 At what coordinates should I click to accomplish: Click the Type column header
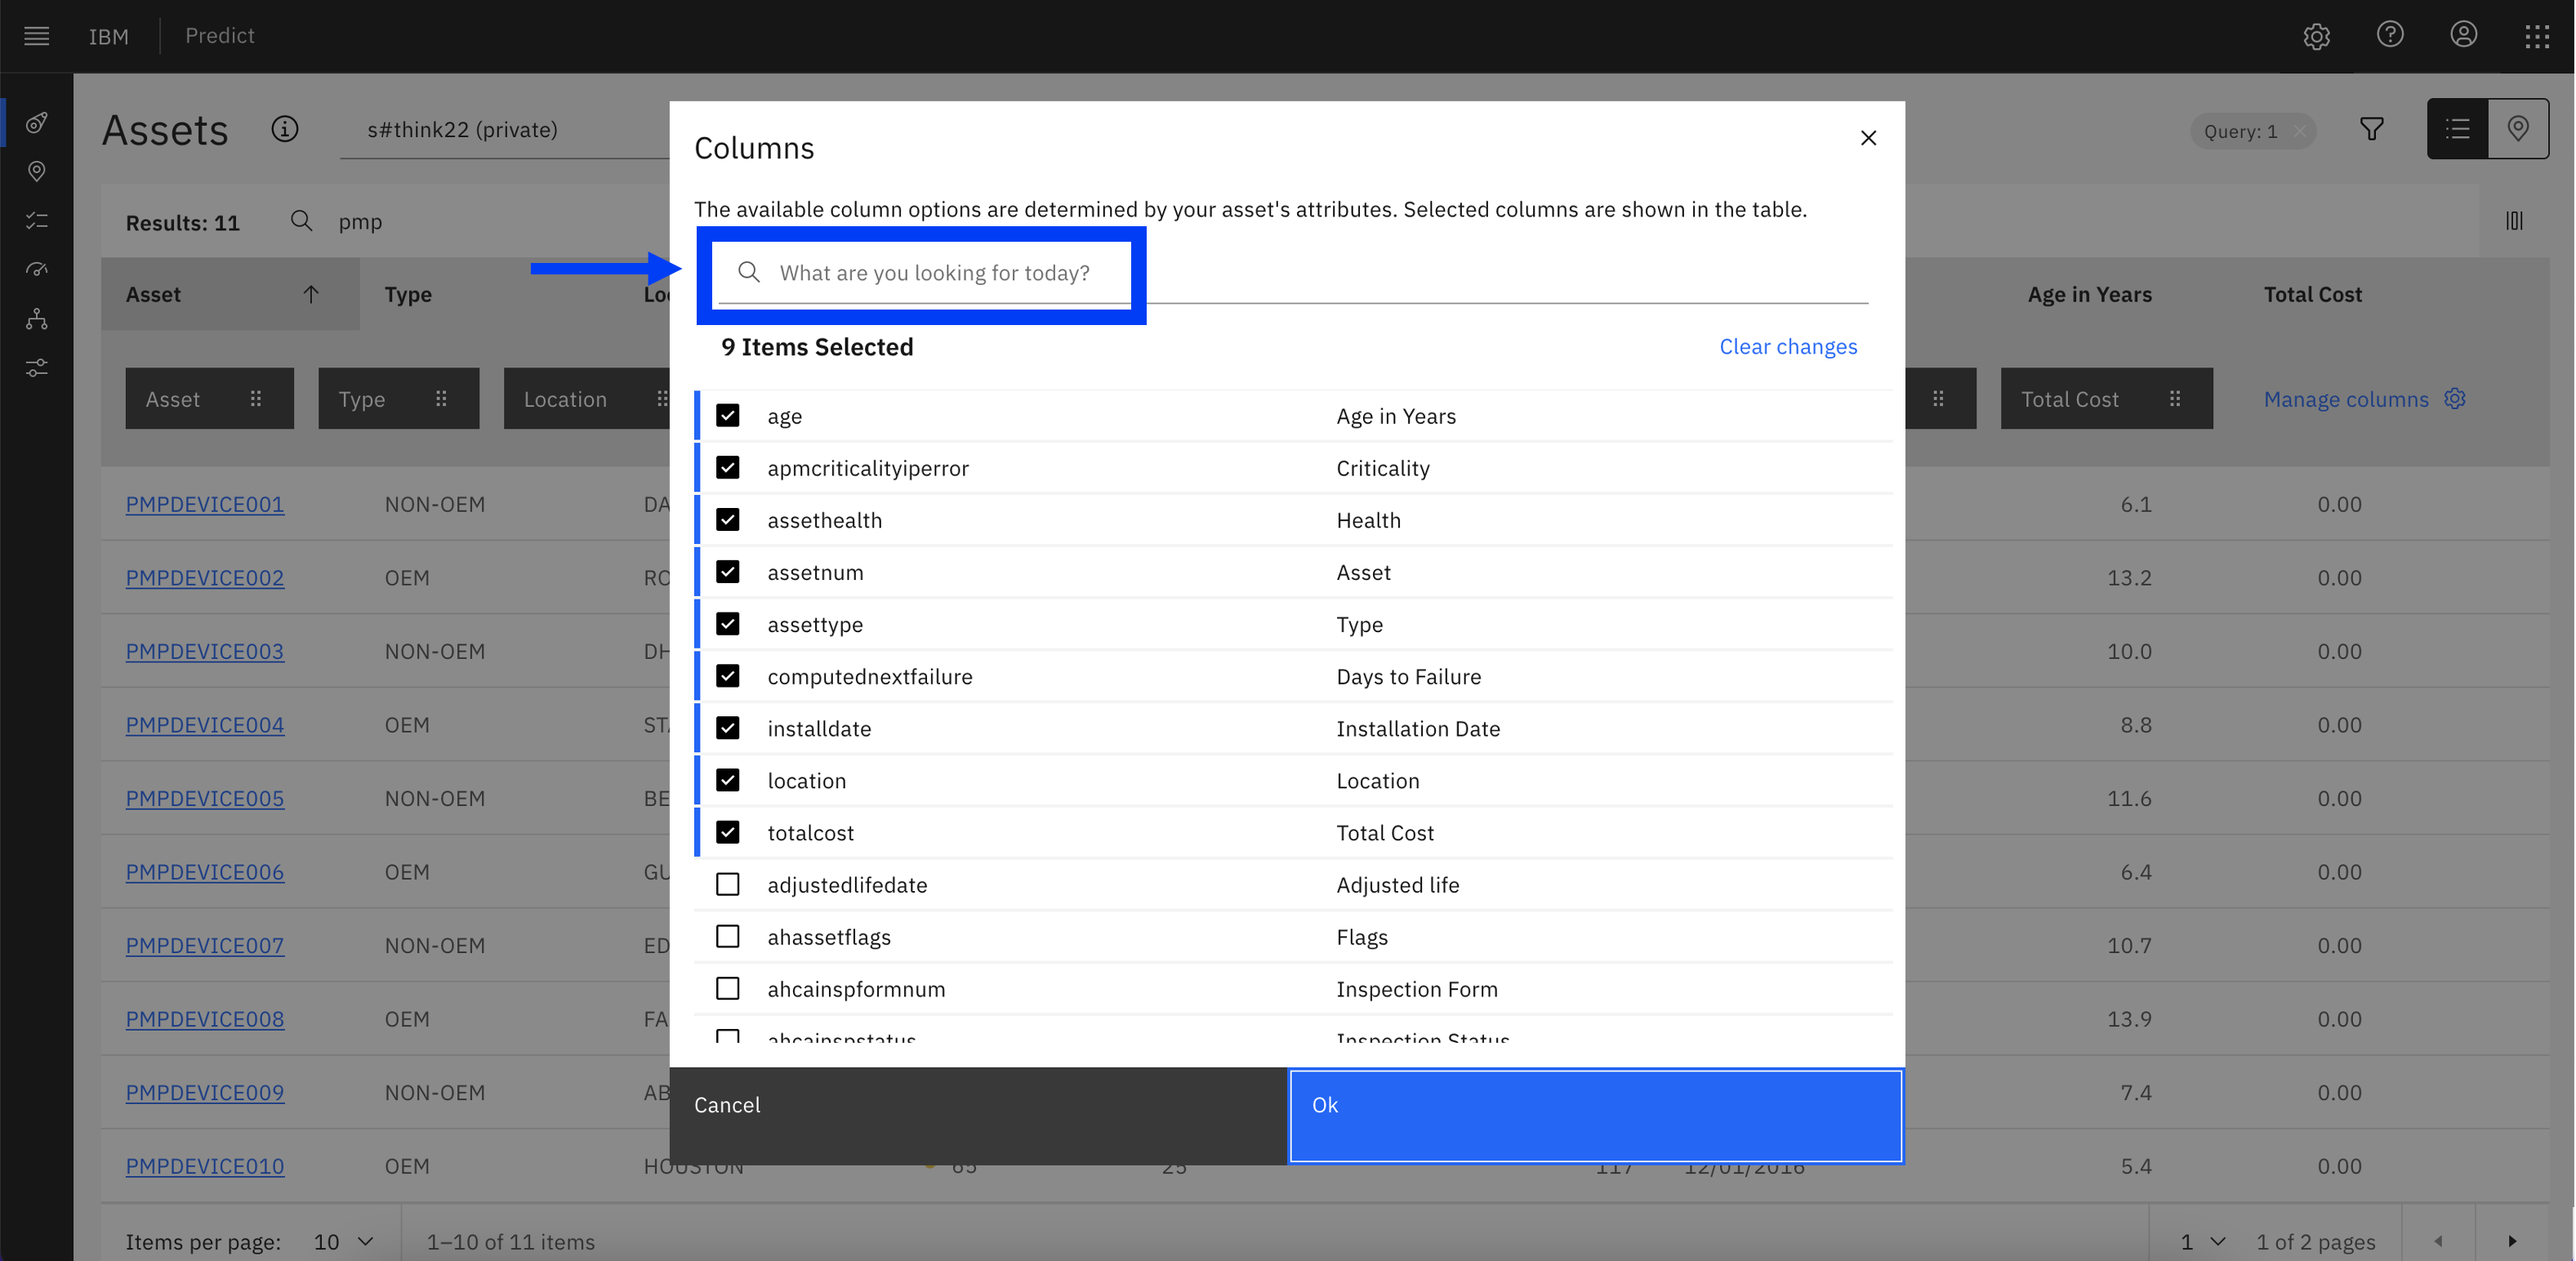[408, 294]
